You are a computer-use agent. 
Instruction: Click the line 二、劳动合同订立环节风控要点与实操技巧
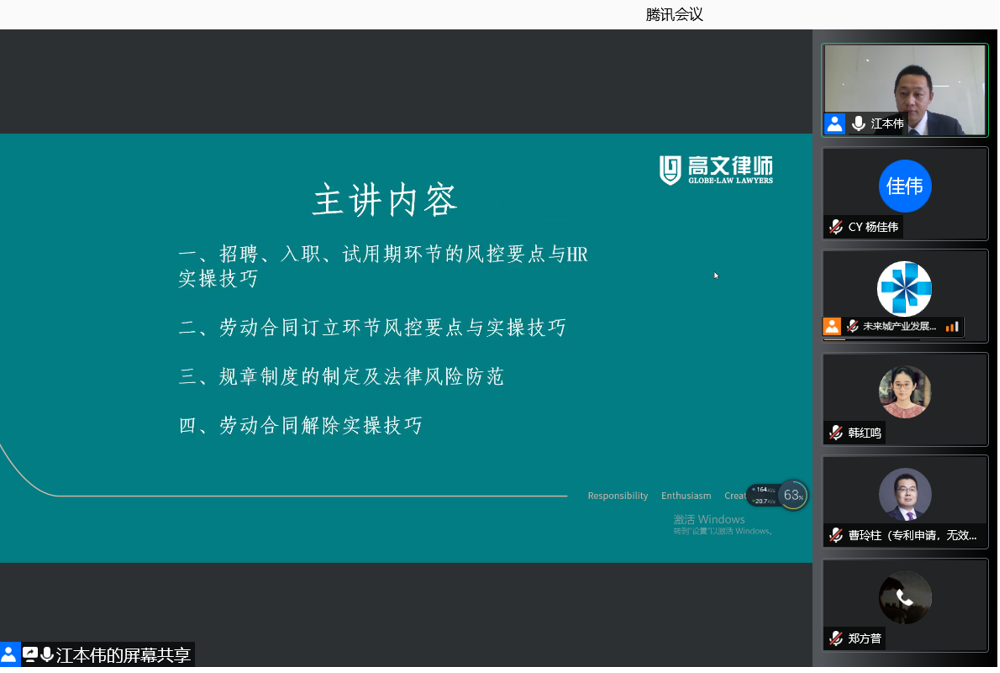[372, 327]
